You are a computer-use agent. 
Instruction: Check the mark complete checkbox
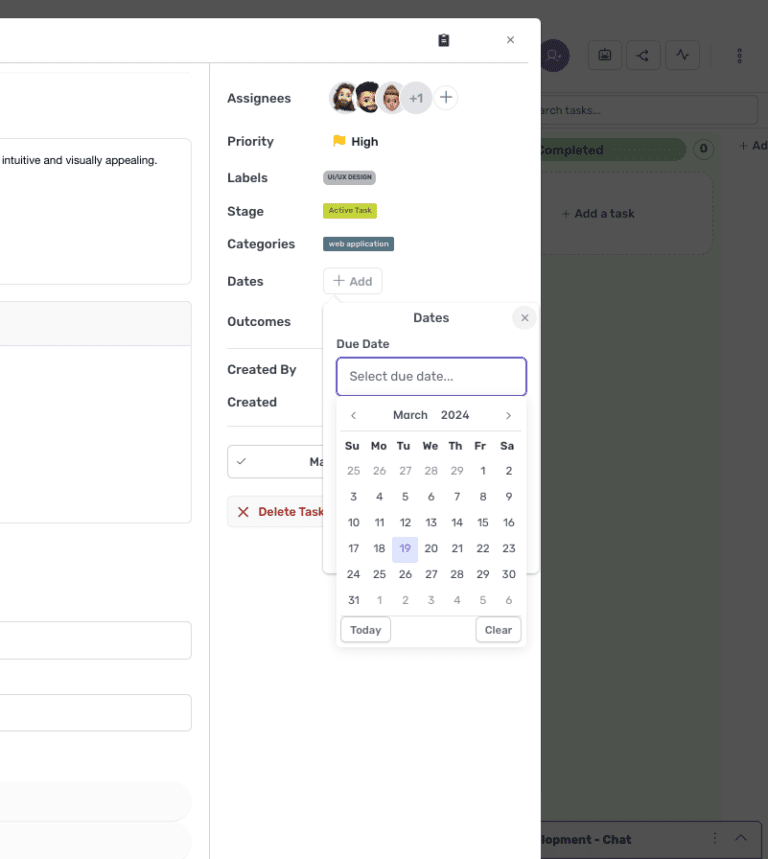click(x=241, y=461)
